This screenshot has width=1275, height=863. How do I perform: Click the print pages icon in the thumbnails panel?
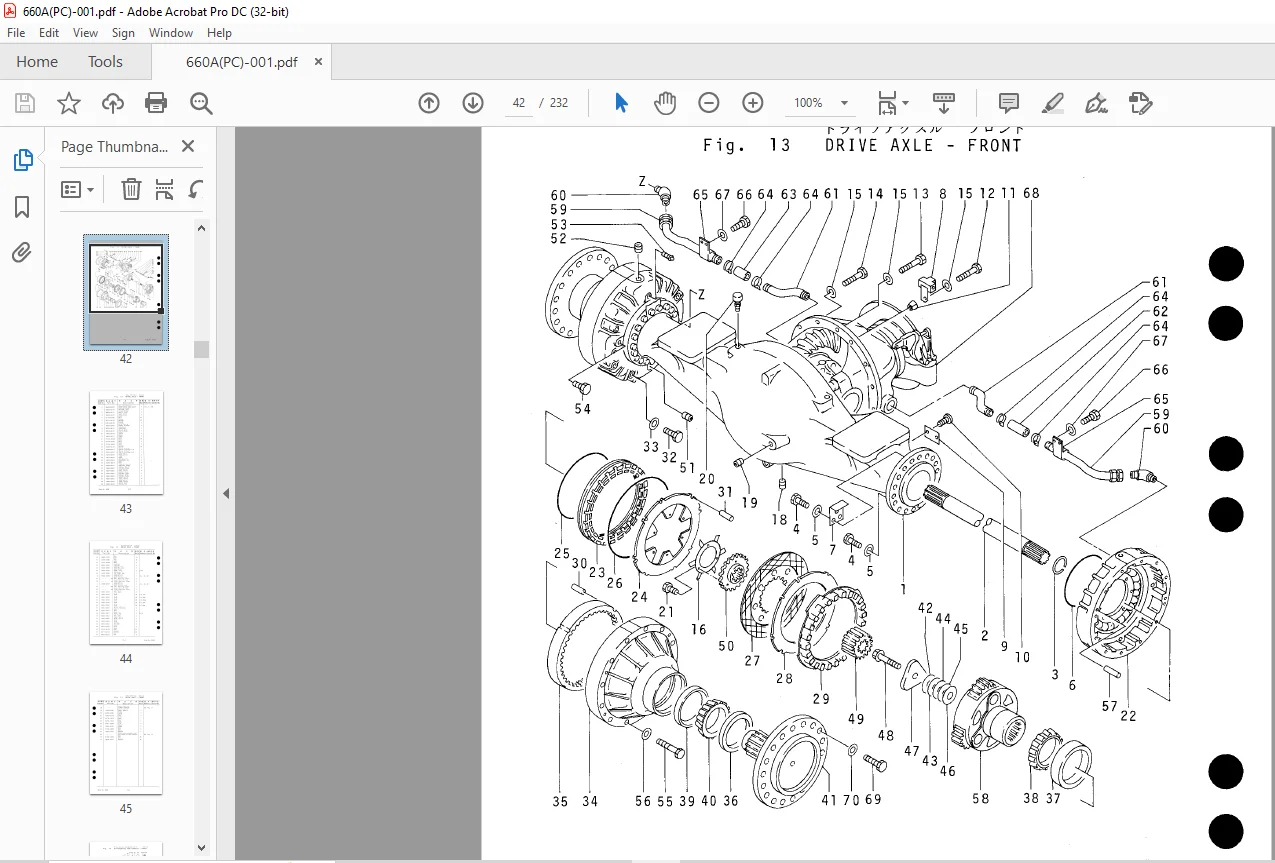tap(164, 189)
